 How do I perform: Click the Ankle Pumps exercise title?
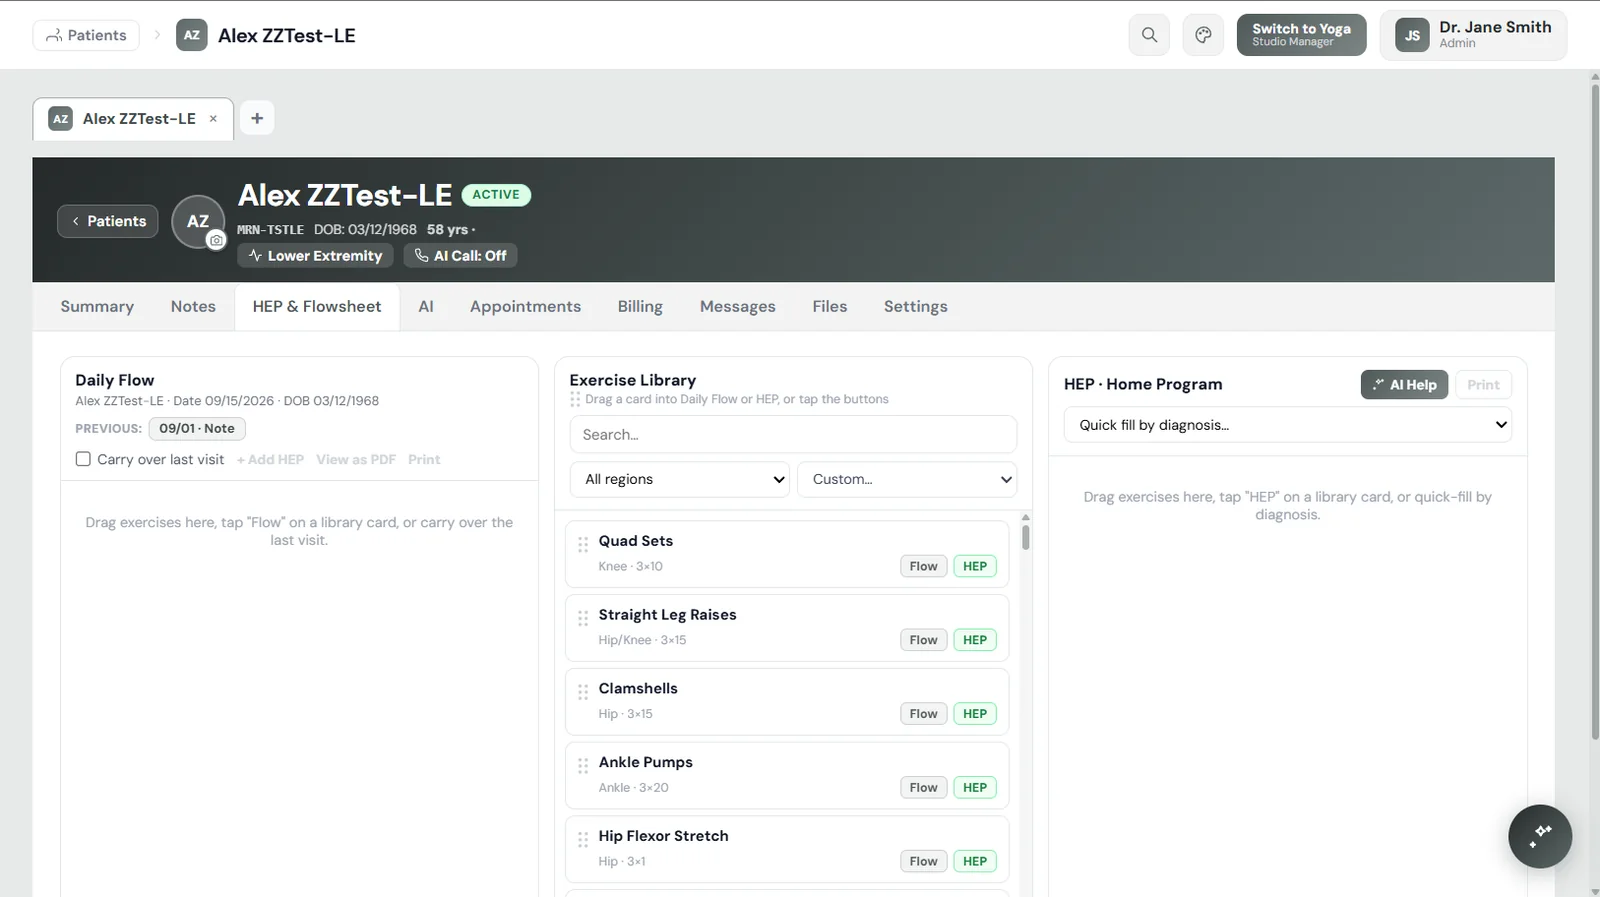(x=646, y=763)
